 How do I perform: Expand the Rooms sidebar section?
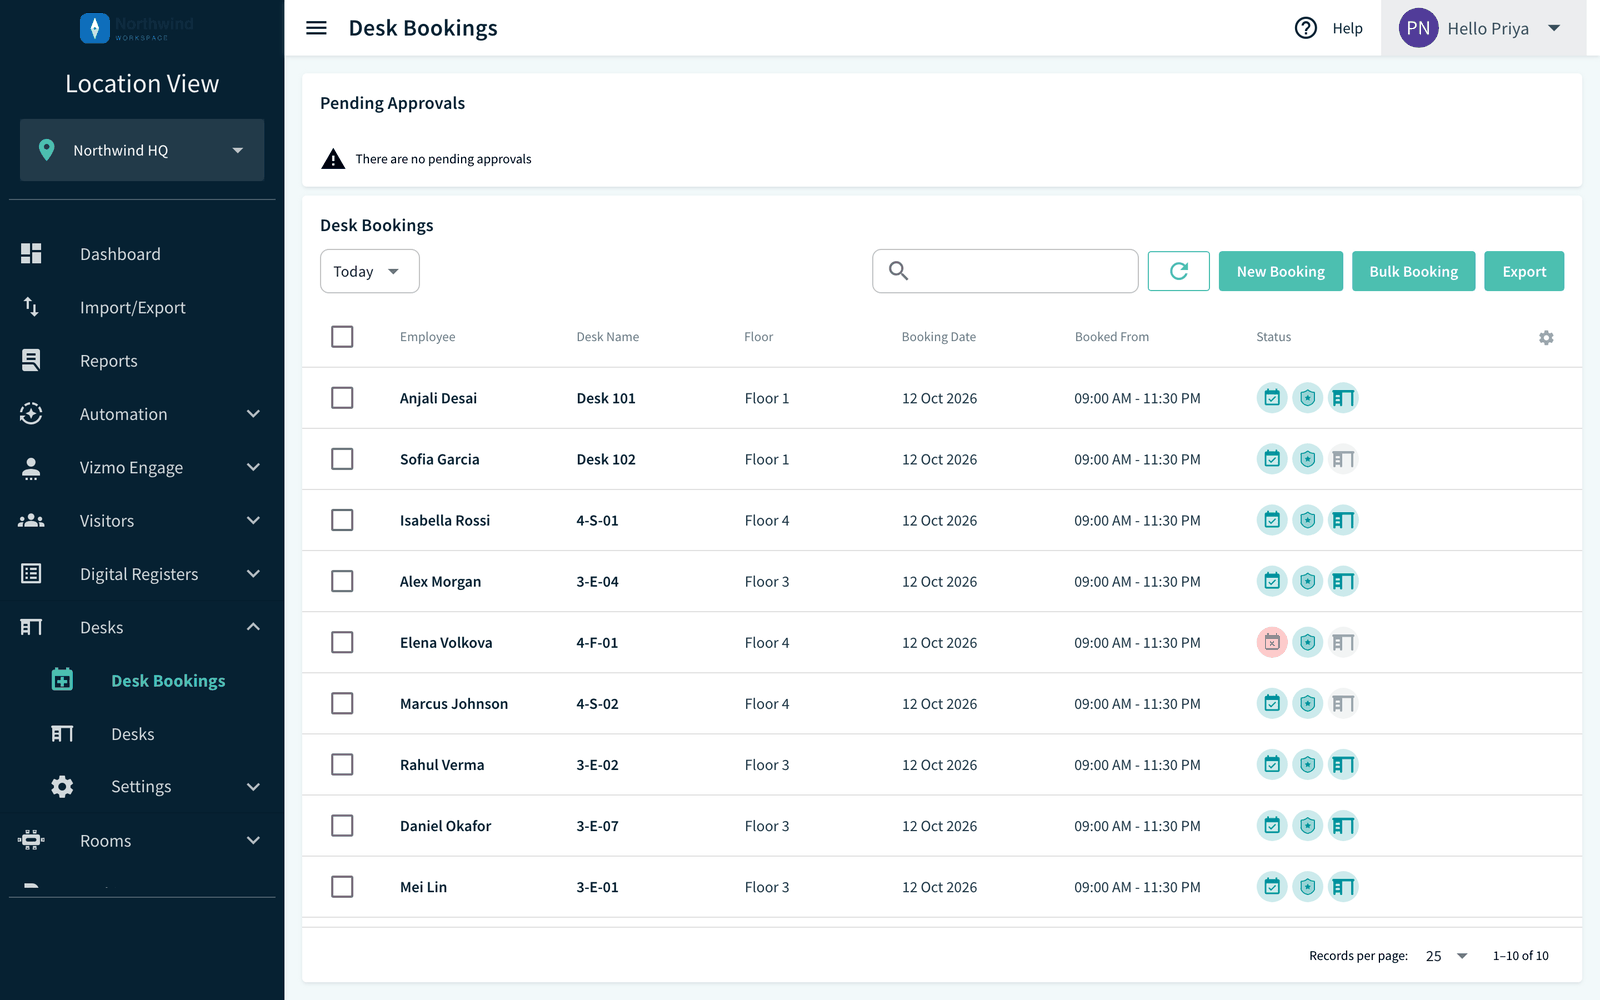pyautogui.click(x=142, y=841)
